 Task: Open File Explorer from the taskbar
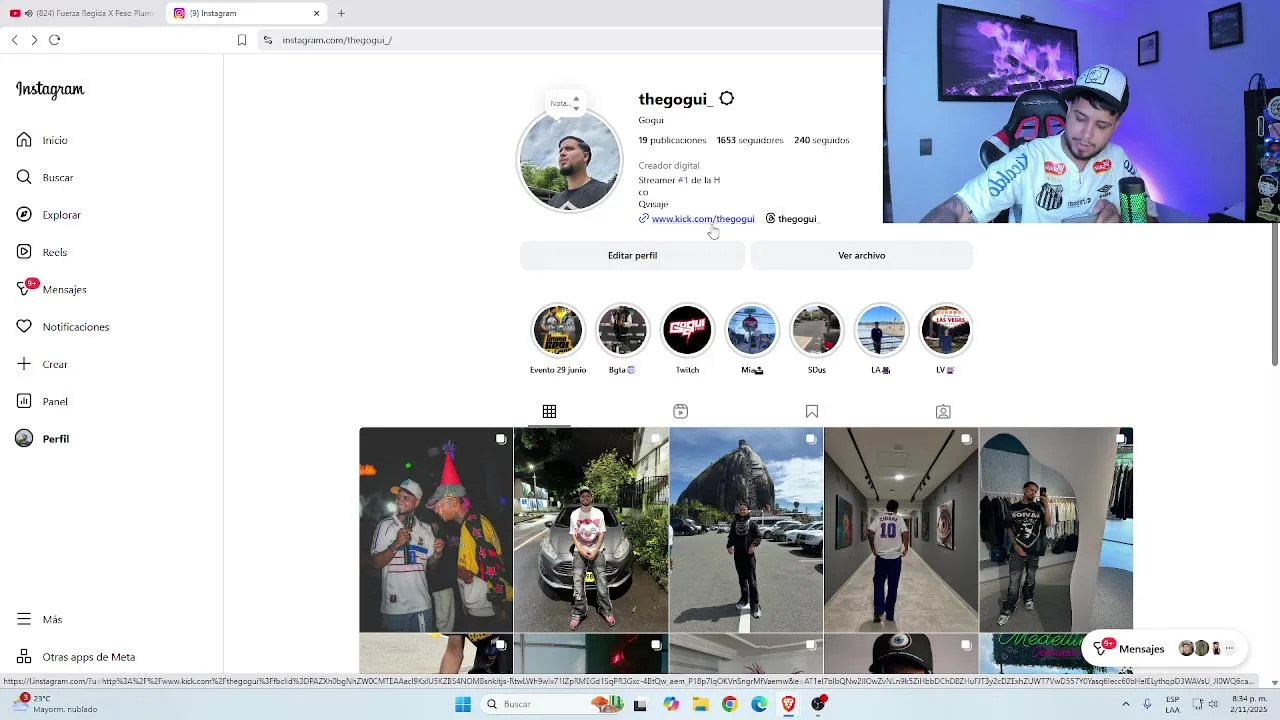coord(700,704)
